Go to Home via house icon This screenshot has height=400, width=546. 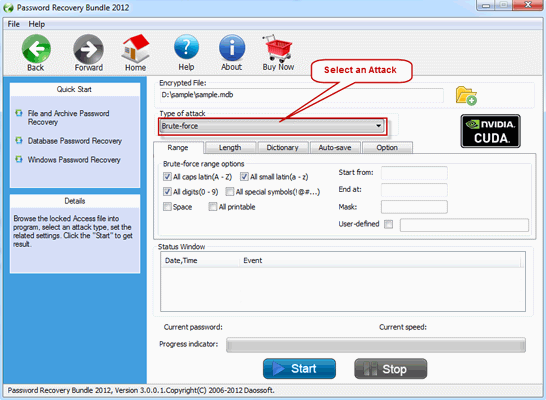point(135,48)
